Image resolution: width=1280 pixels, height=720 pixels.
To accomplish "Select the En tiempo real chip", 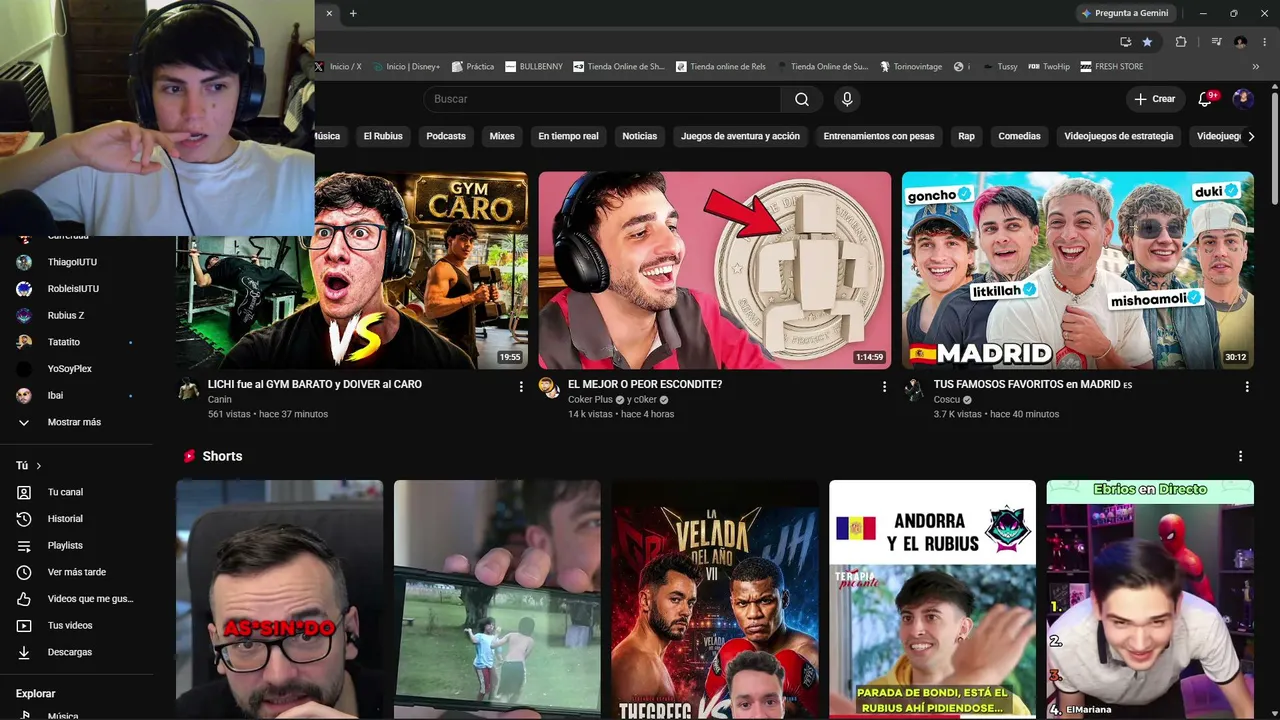I will (x=568, y=136).
